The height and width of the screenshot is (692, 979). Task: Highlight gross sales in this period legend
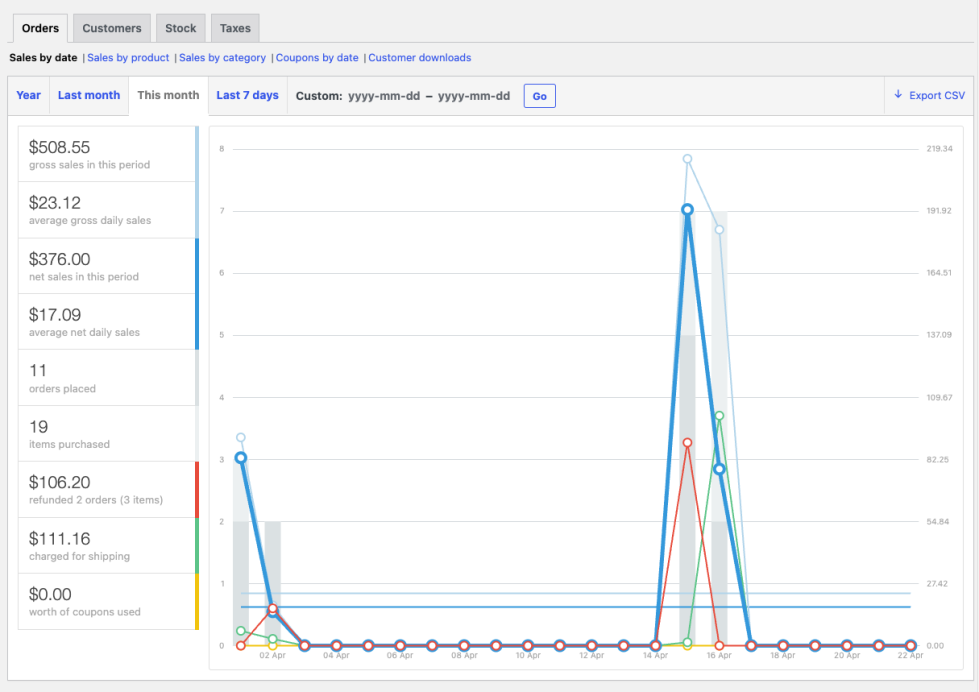[x=107, y=154]
